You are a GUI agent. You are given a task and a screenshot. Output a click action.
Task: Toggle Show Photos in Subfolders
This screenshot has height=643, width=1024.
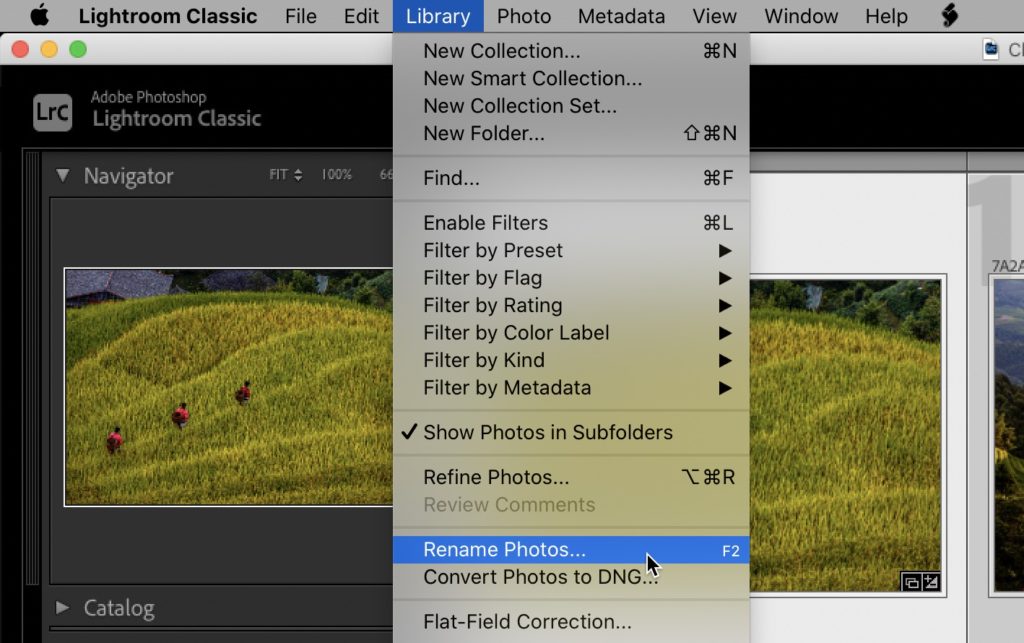tap(547, 433)
